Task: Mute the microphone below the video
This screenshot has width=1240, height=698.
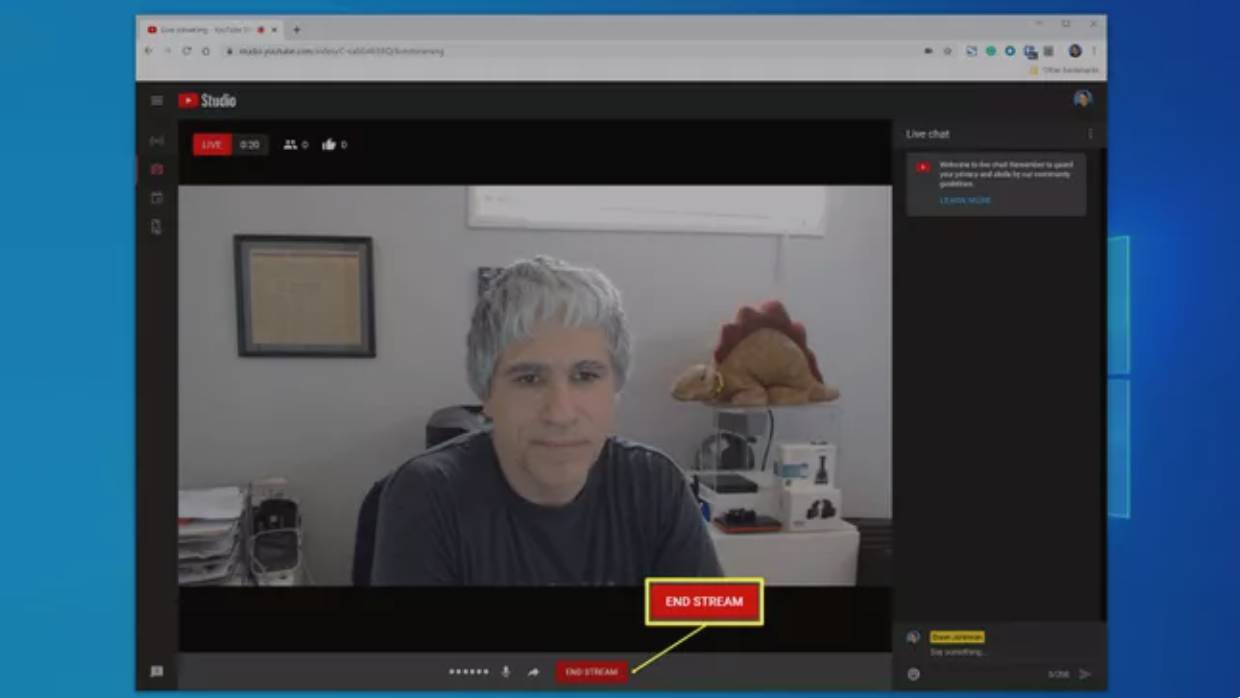Action: 505,672
